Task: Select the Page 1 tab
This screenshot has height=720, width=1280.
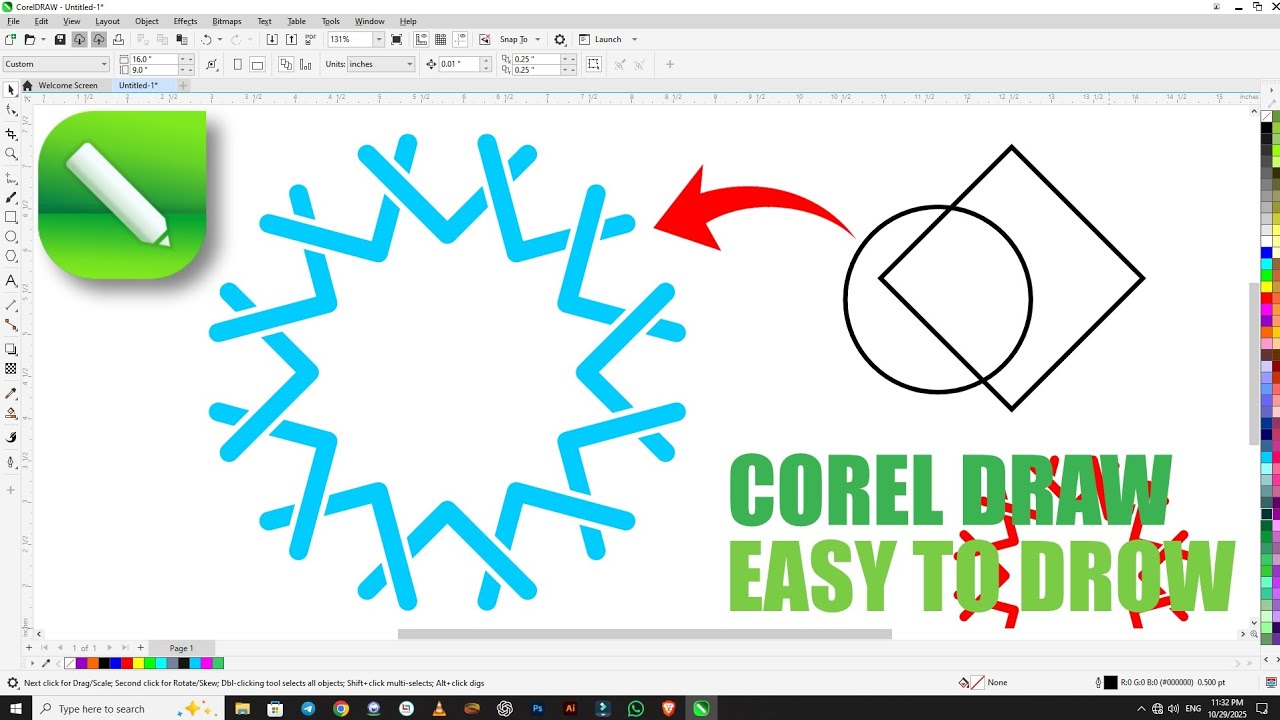Action: 181,648
